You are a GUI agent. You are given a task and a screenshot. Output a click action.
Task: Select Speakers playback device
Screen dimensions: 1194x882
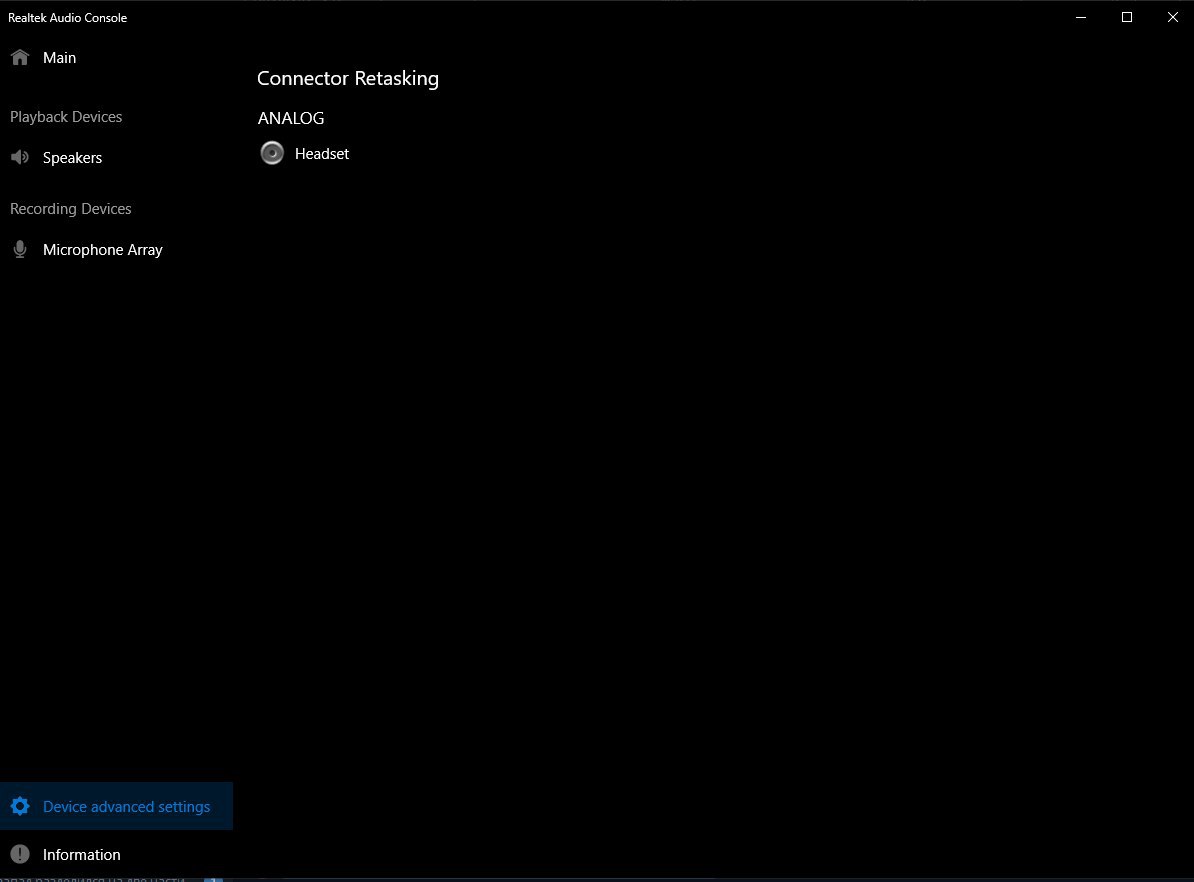point(72,158)
